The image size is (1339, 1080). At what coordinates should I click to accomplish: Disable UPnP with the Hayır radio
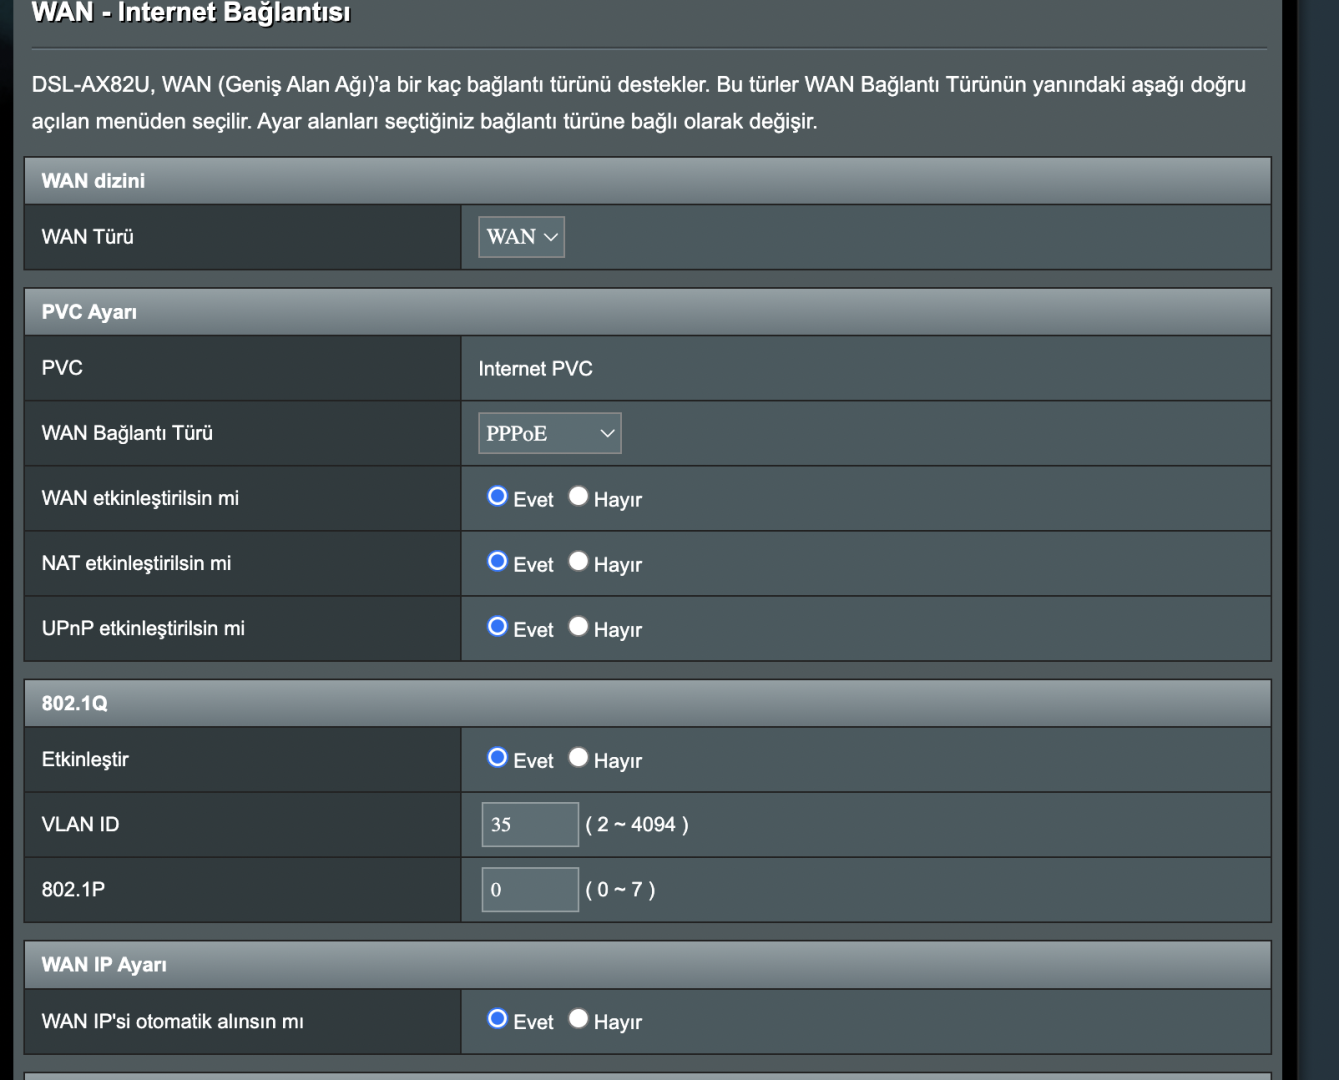tap(578, 627)
